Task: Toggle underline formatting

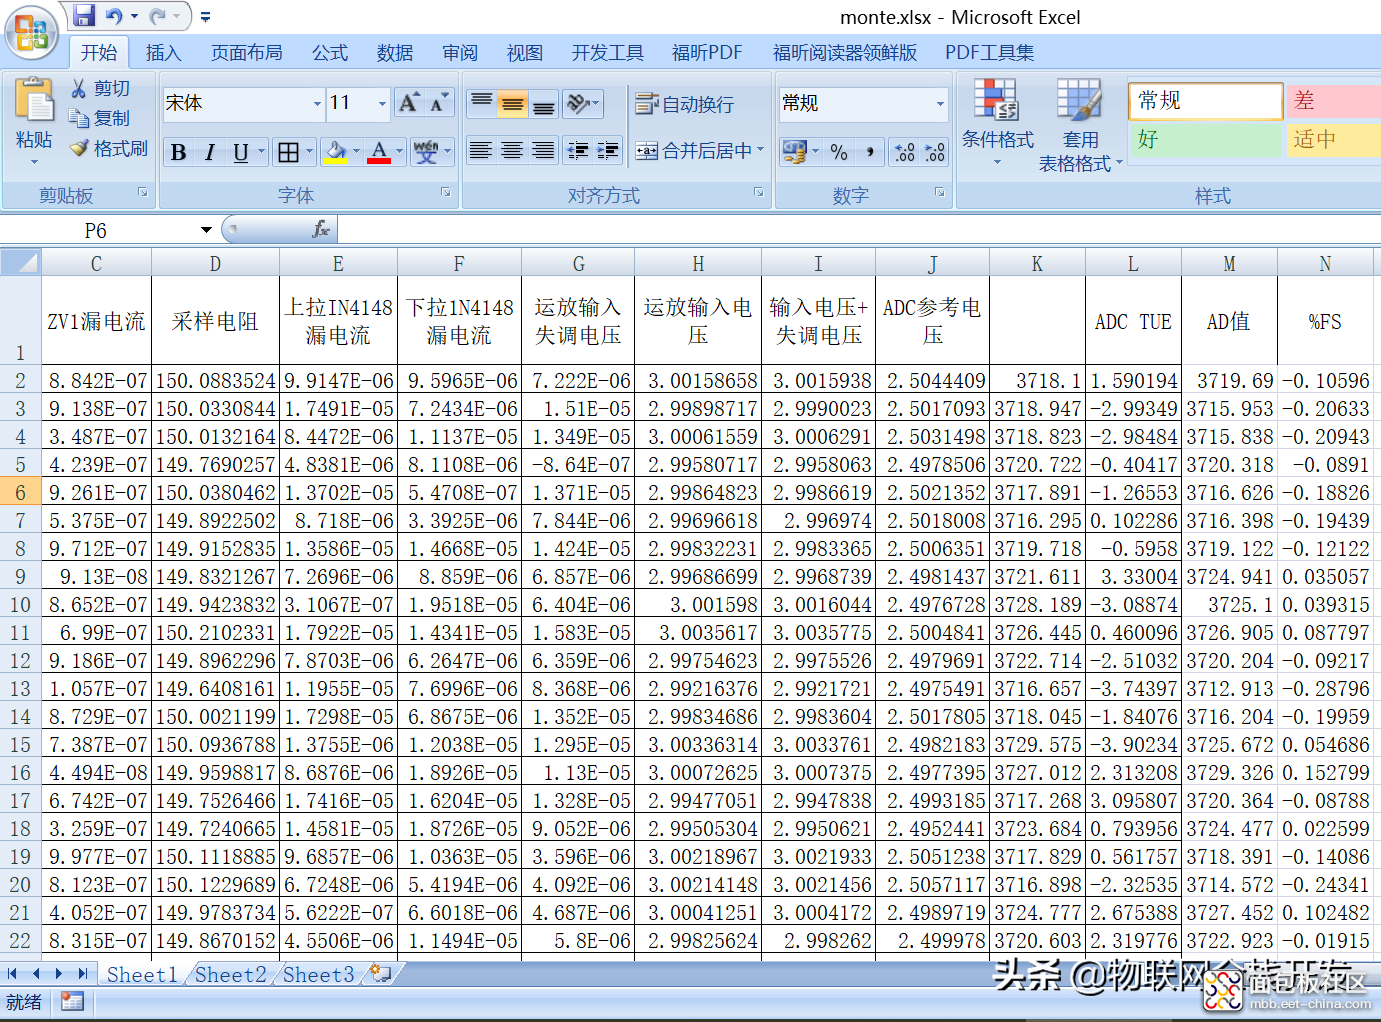Action: click(x=240, y=152)
